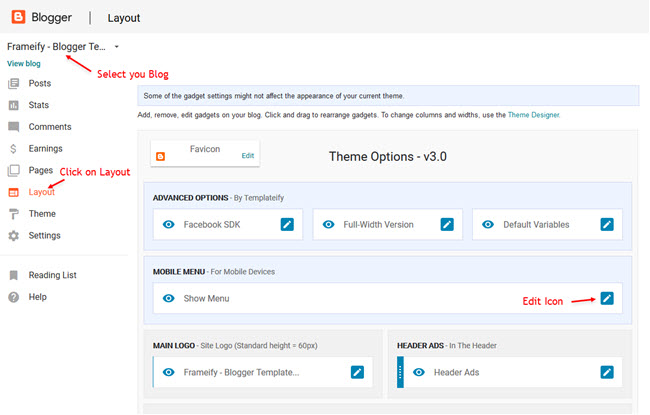Open the Posts section

point(40,83)
